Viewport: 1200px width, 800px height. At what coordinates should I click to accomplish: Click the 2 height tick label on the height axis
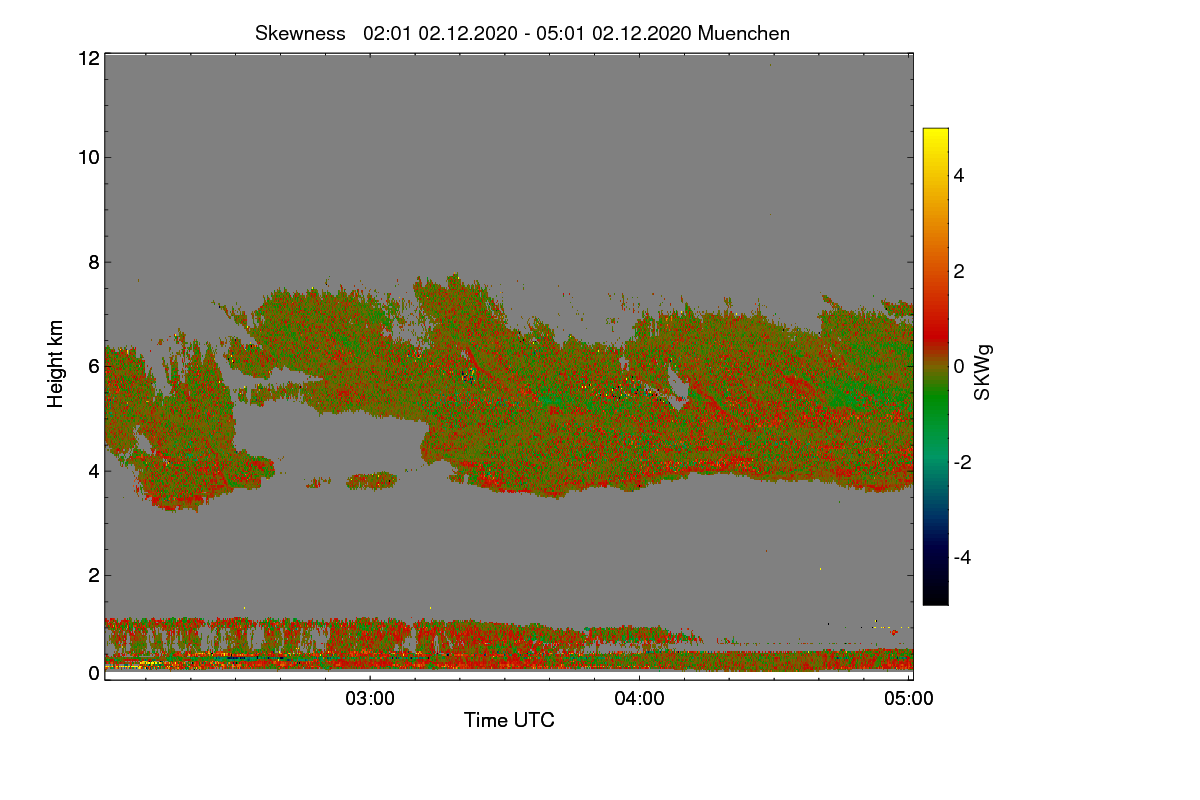93,575
